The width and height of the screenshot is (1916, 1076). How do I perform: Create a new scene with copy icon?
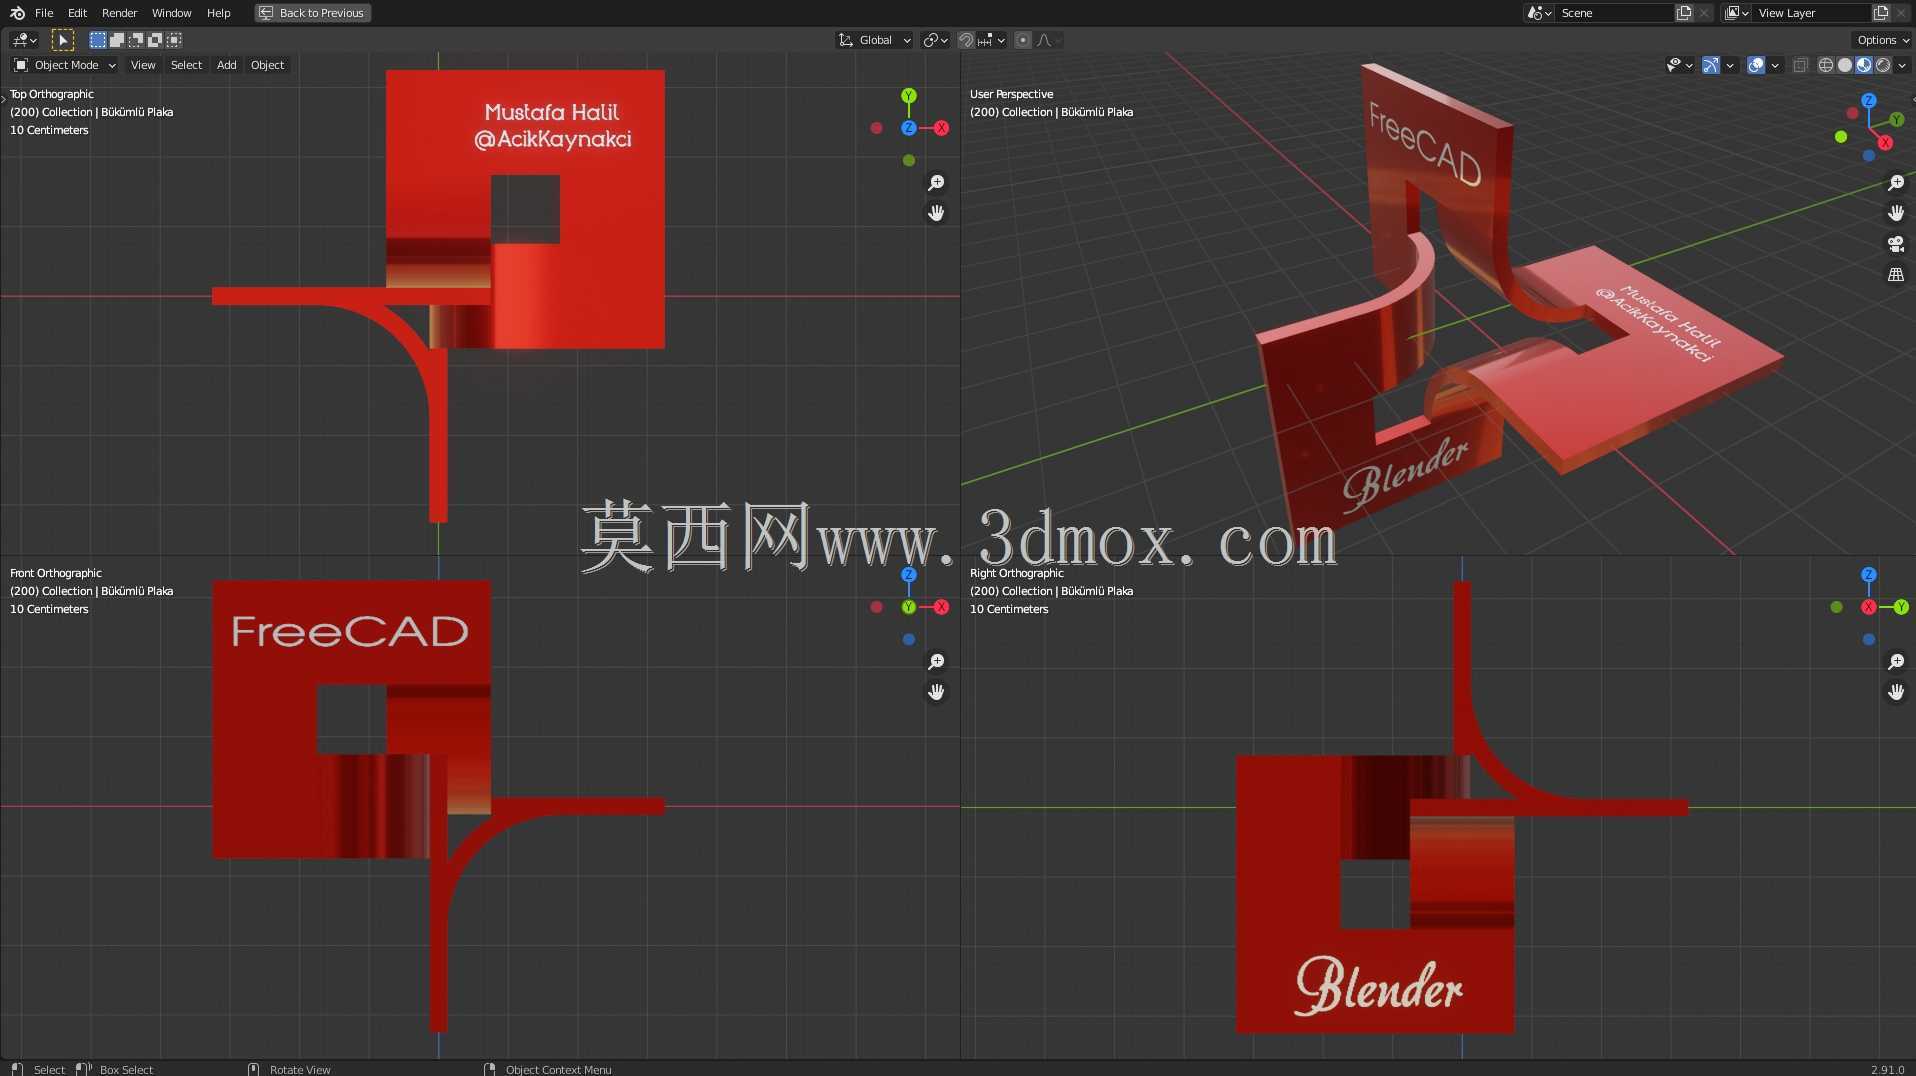click(1684, 13)
